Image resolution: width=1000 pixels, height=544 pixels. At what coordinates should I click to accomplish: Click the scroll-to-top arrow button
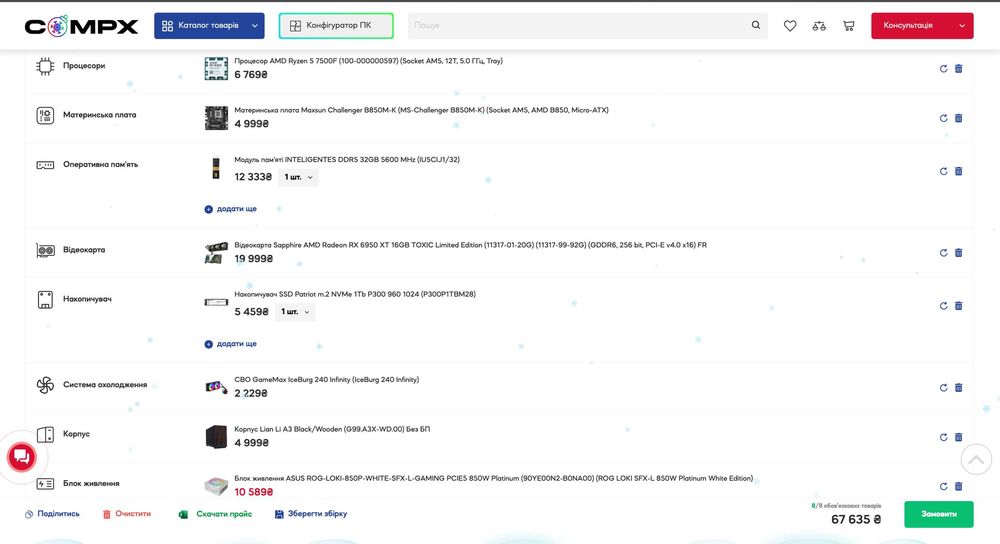(x=976, y=459)
